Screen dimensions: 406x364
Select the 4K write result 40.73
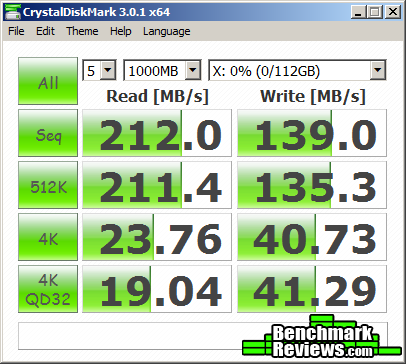[x=312, y=237]
